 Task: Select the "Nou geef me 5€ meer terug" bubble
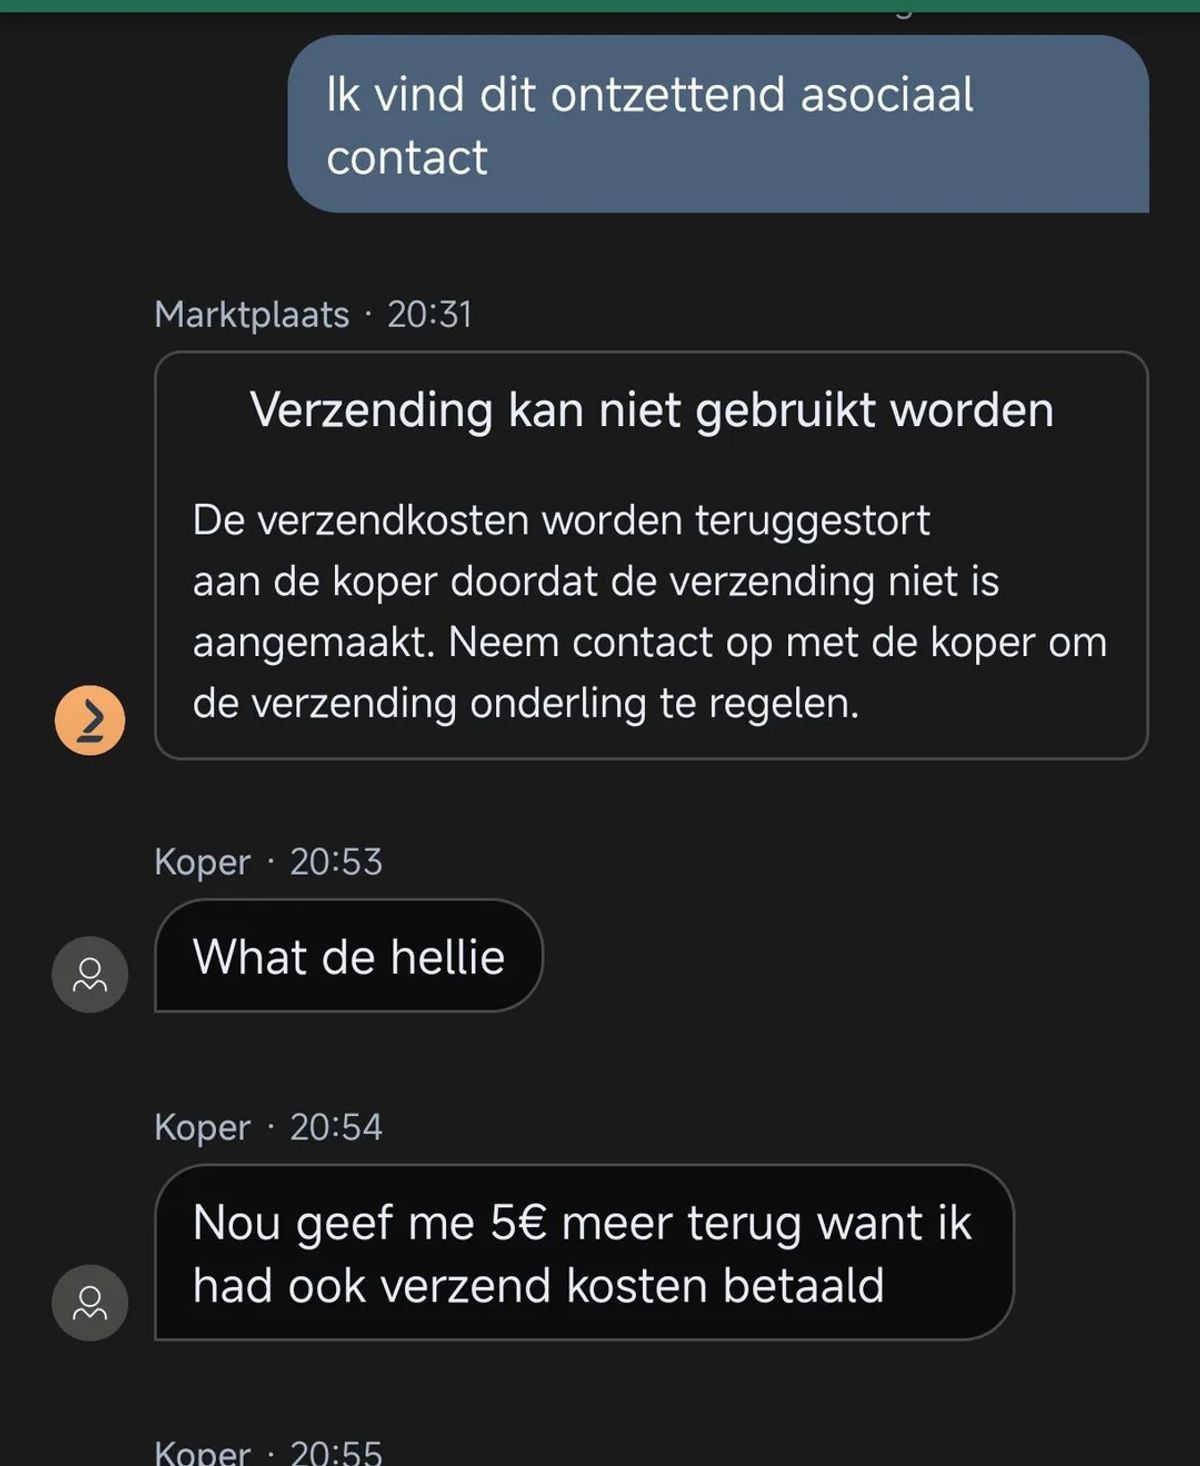(583, 1252)
